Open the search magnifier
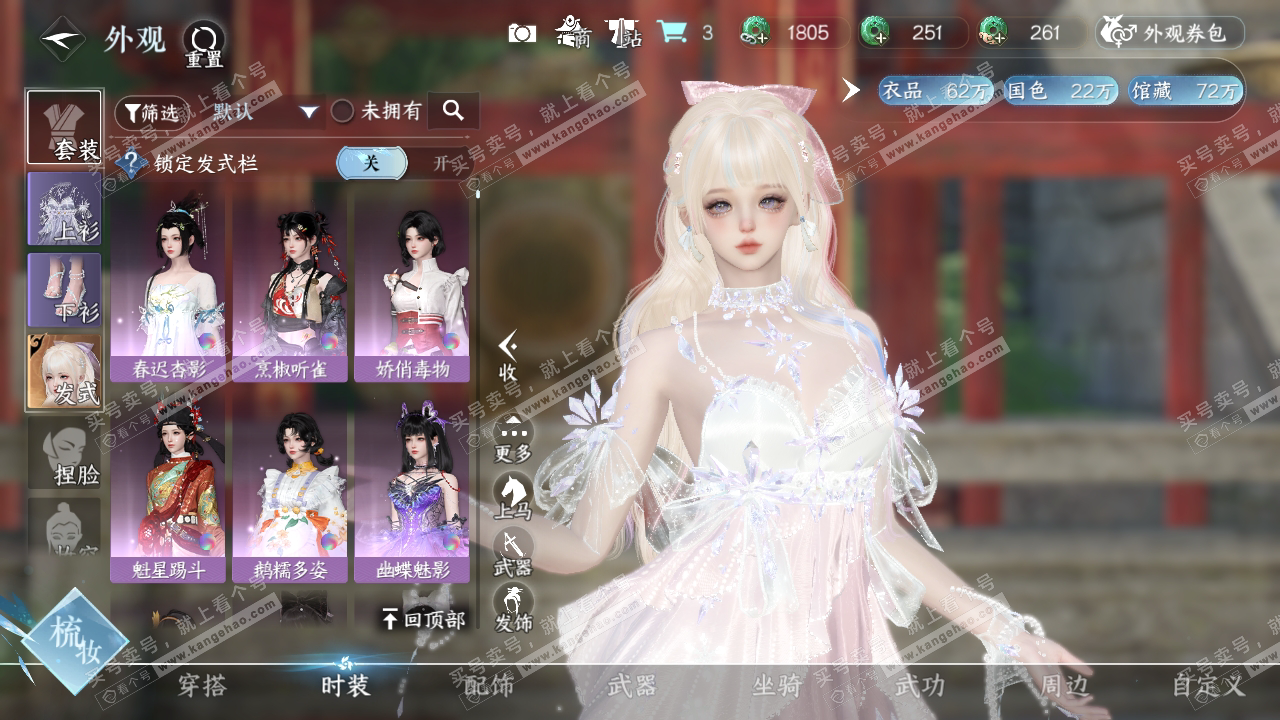 (453, 111)
